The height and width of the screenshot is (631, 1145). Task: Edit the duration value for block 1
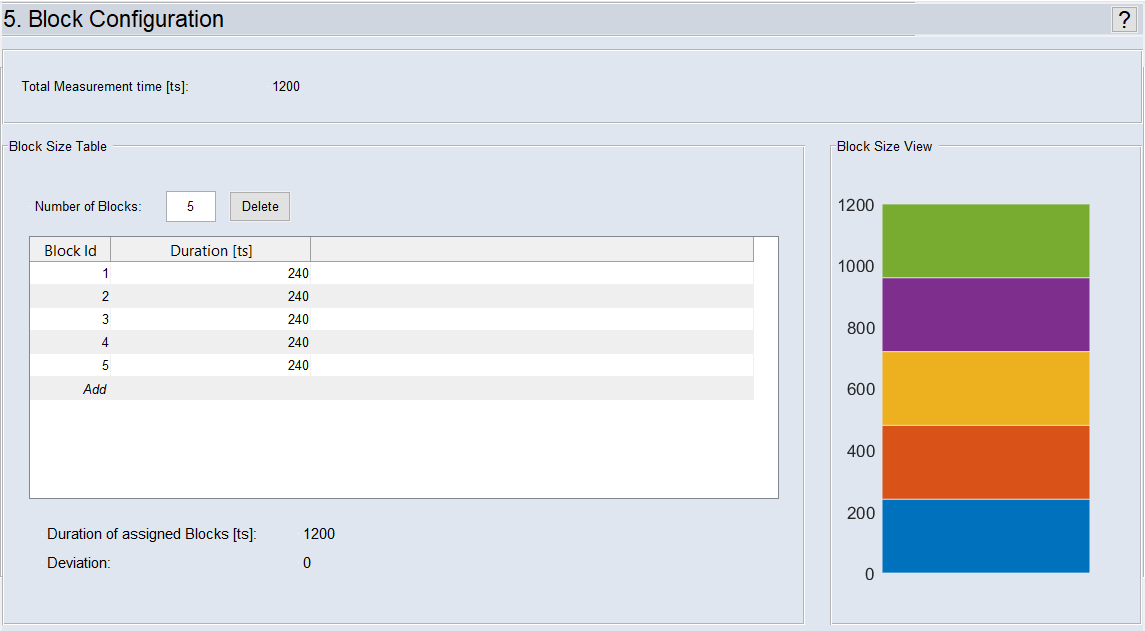[x=211, y=273]
